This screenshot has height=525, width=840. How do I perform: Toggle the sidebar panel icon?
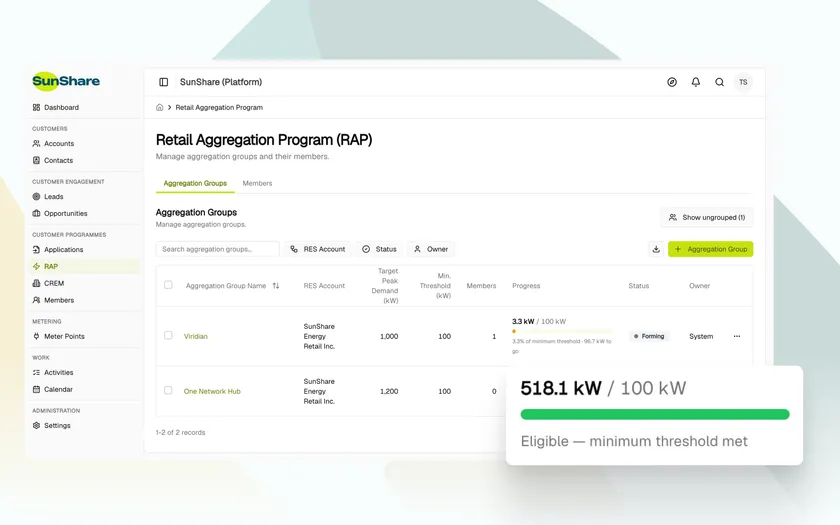click(163, 82)
